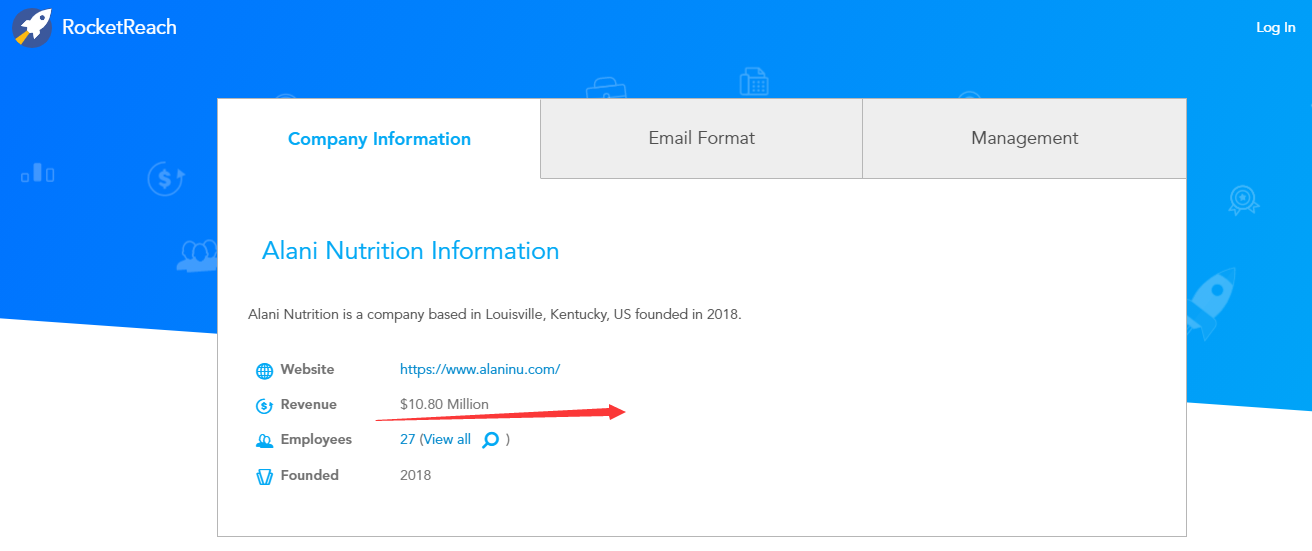Image resolution: width=1312 pixels, height=551 pixels.
Task: Click the people icon beside Employees
Action: coord(264,441)
